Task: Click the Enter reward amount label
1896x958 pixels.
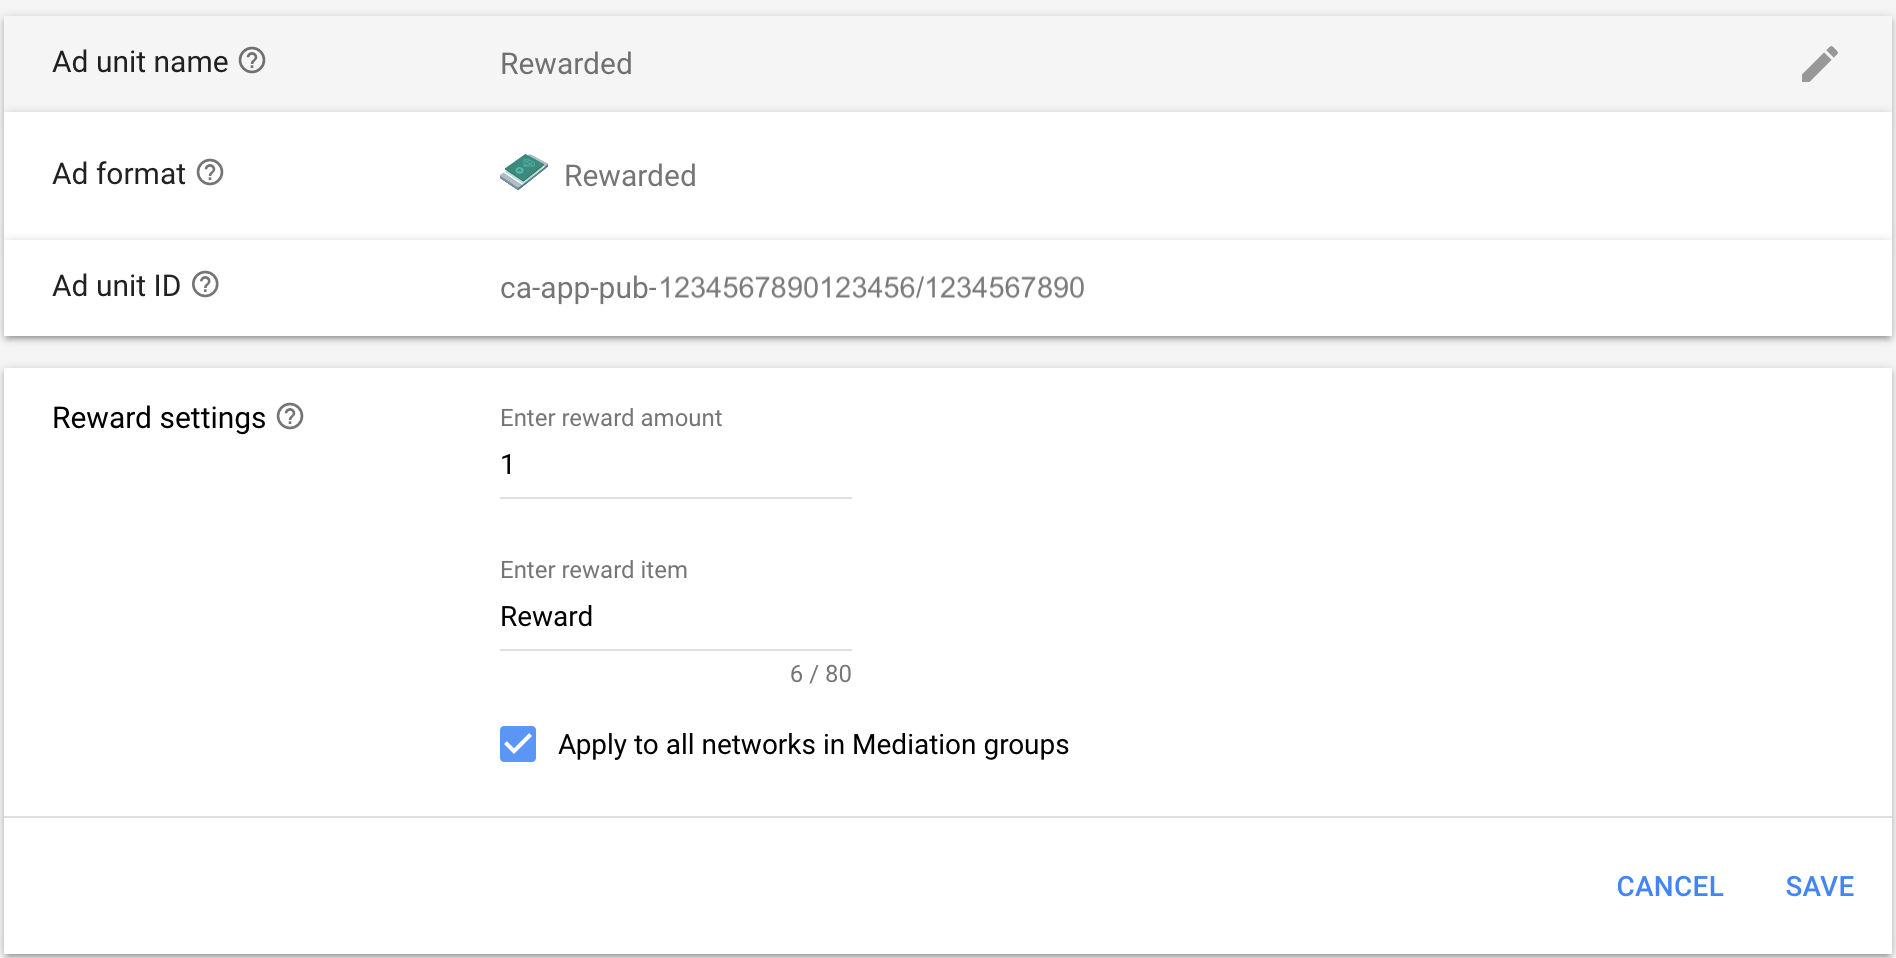Action: [x=611, y=418]
